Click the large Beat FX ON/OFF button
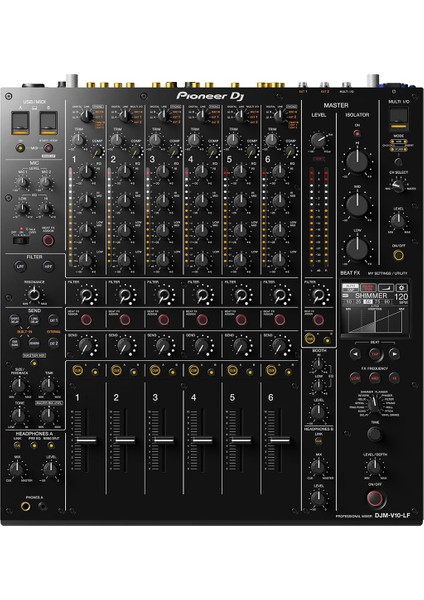Viewport: 424px width, 600px height. coord(375,498)
